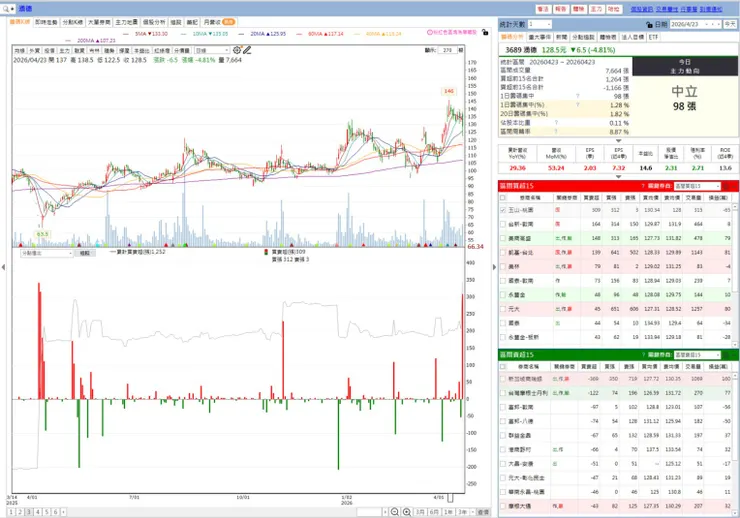
Task: Open the 重大事件 tab
Action: pyautogui.click(x=539, y=37)
